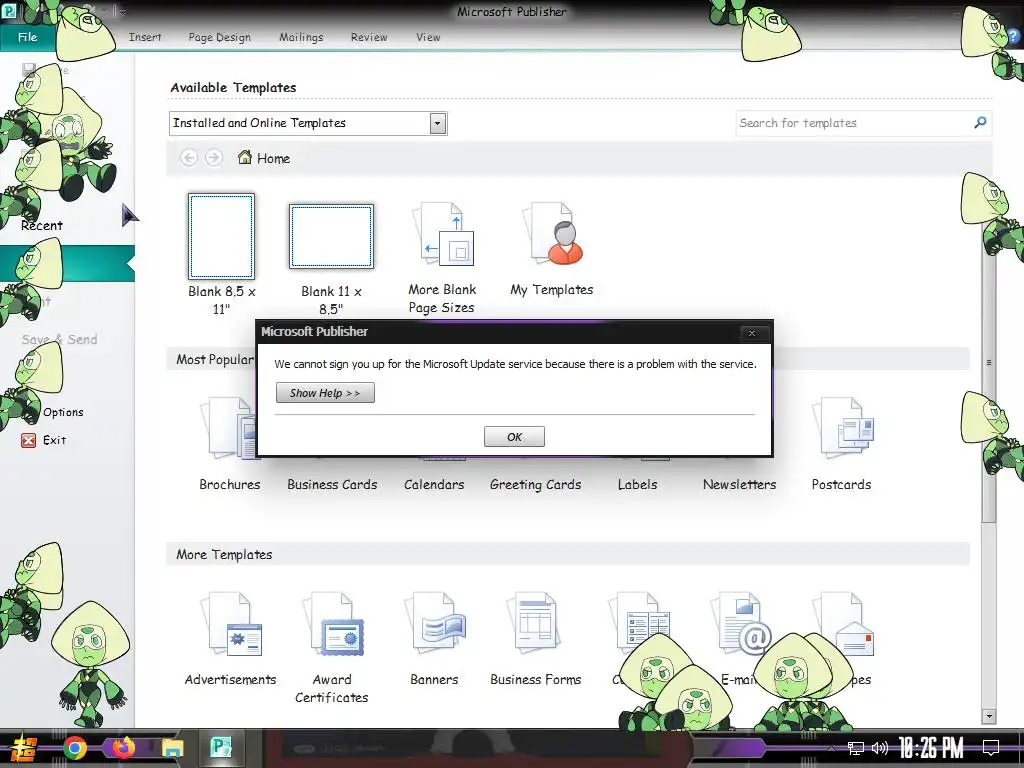Open the Blank 8.5 x 11" template thumbnail

coord(221,236)
